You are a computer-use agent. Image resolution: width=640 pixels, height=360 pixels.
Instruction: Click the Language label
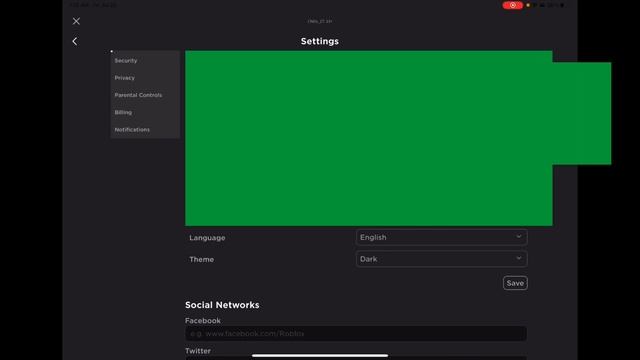207,238
